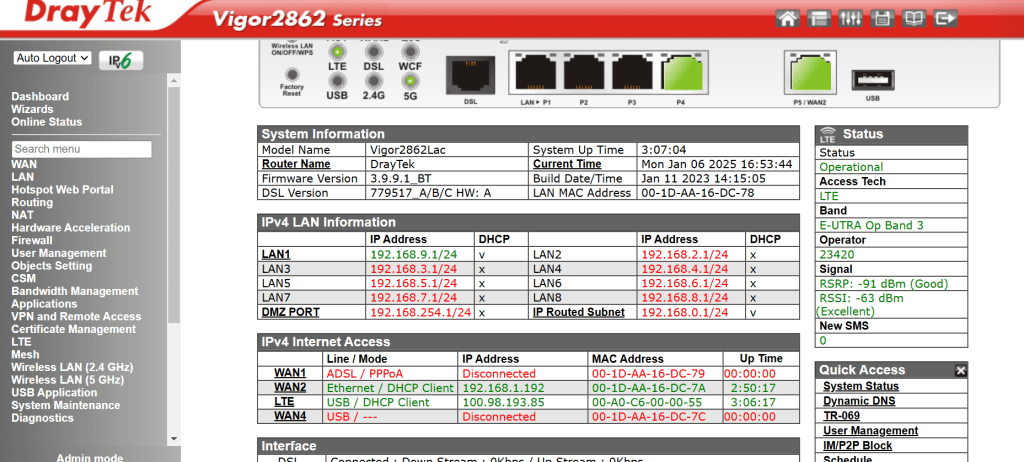Image resolution: width=1024 pixels, height=462 pixels.
Task: Open Wireless LAN (5 GHz) menu
Action: 67,380
